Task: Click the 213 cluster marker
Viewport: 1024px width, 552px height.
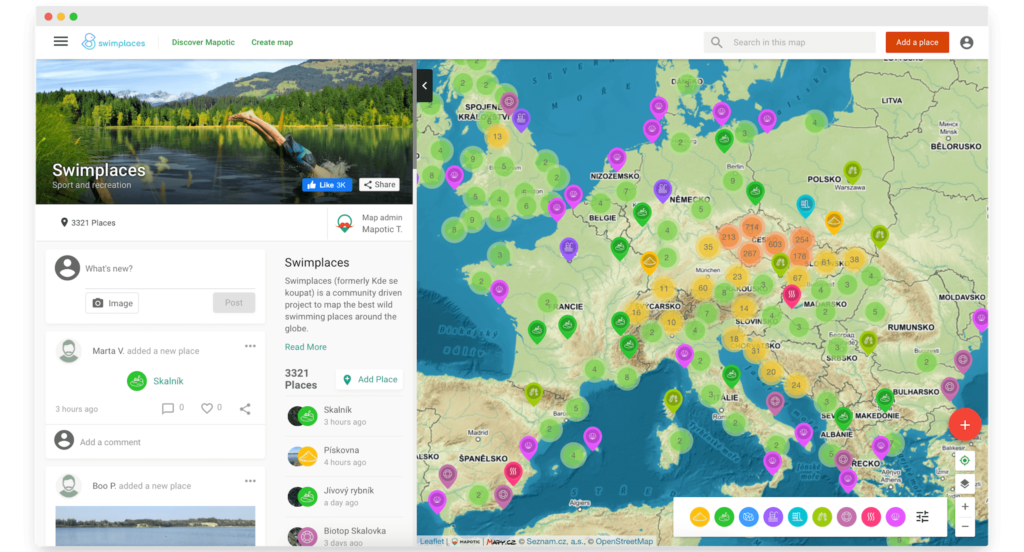Action: coord(729,237)
